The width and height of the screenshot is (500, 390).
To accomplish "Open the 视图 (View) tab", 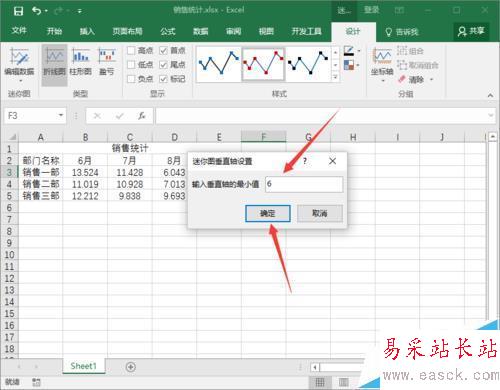I will pos(266,31).
